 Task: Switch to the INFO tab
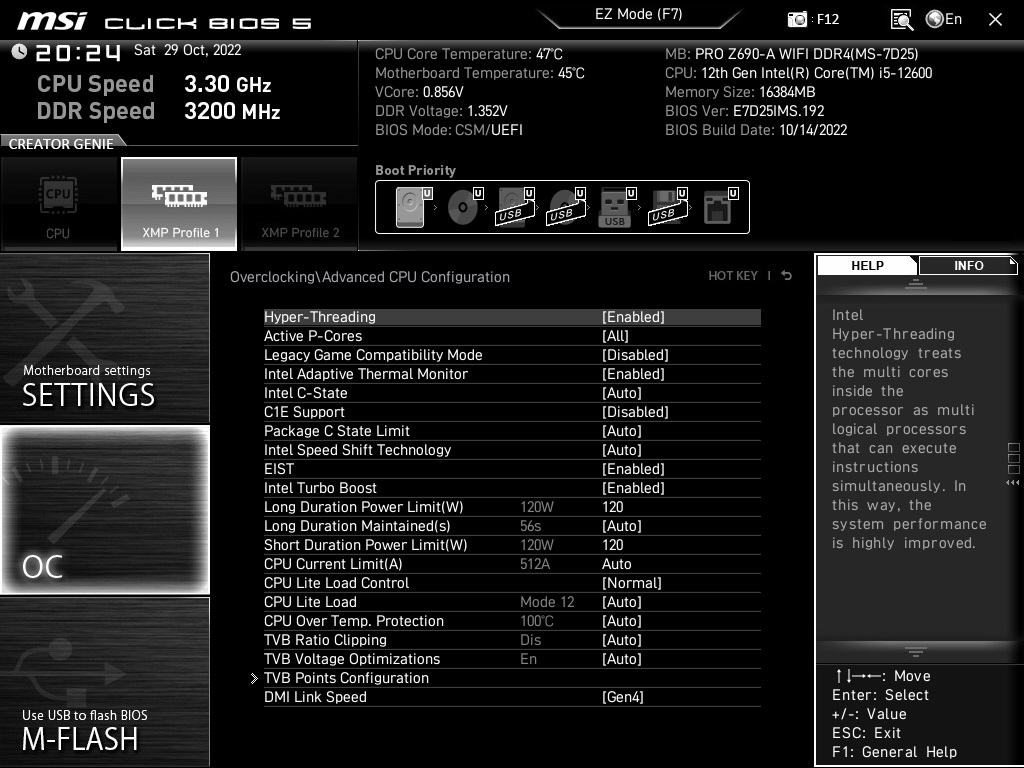pos(968,265)
